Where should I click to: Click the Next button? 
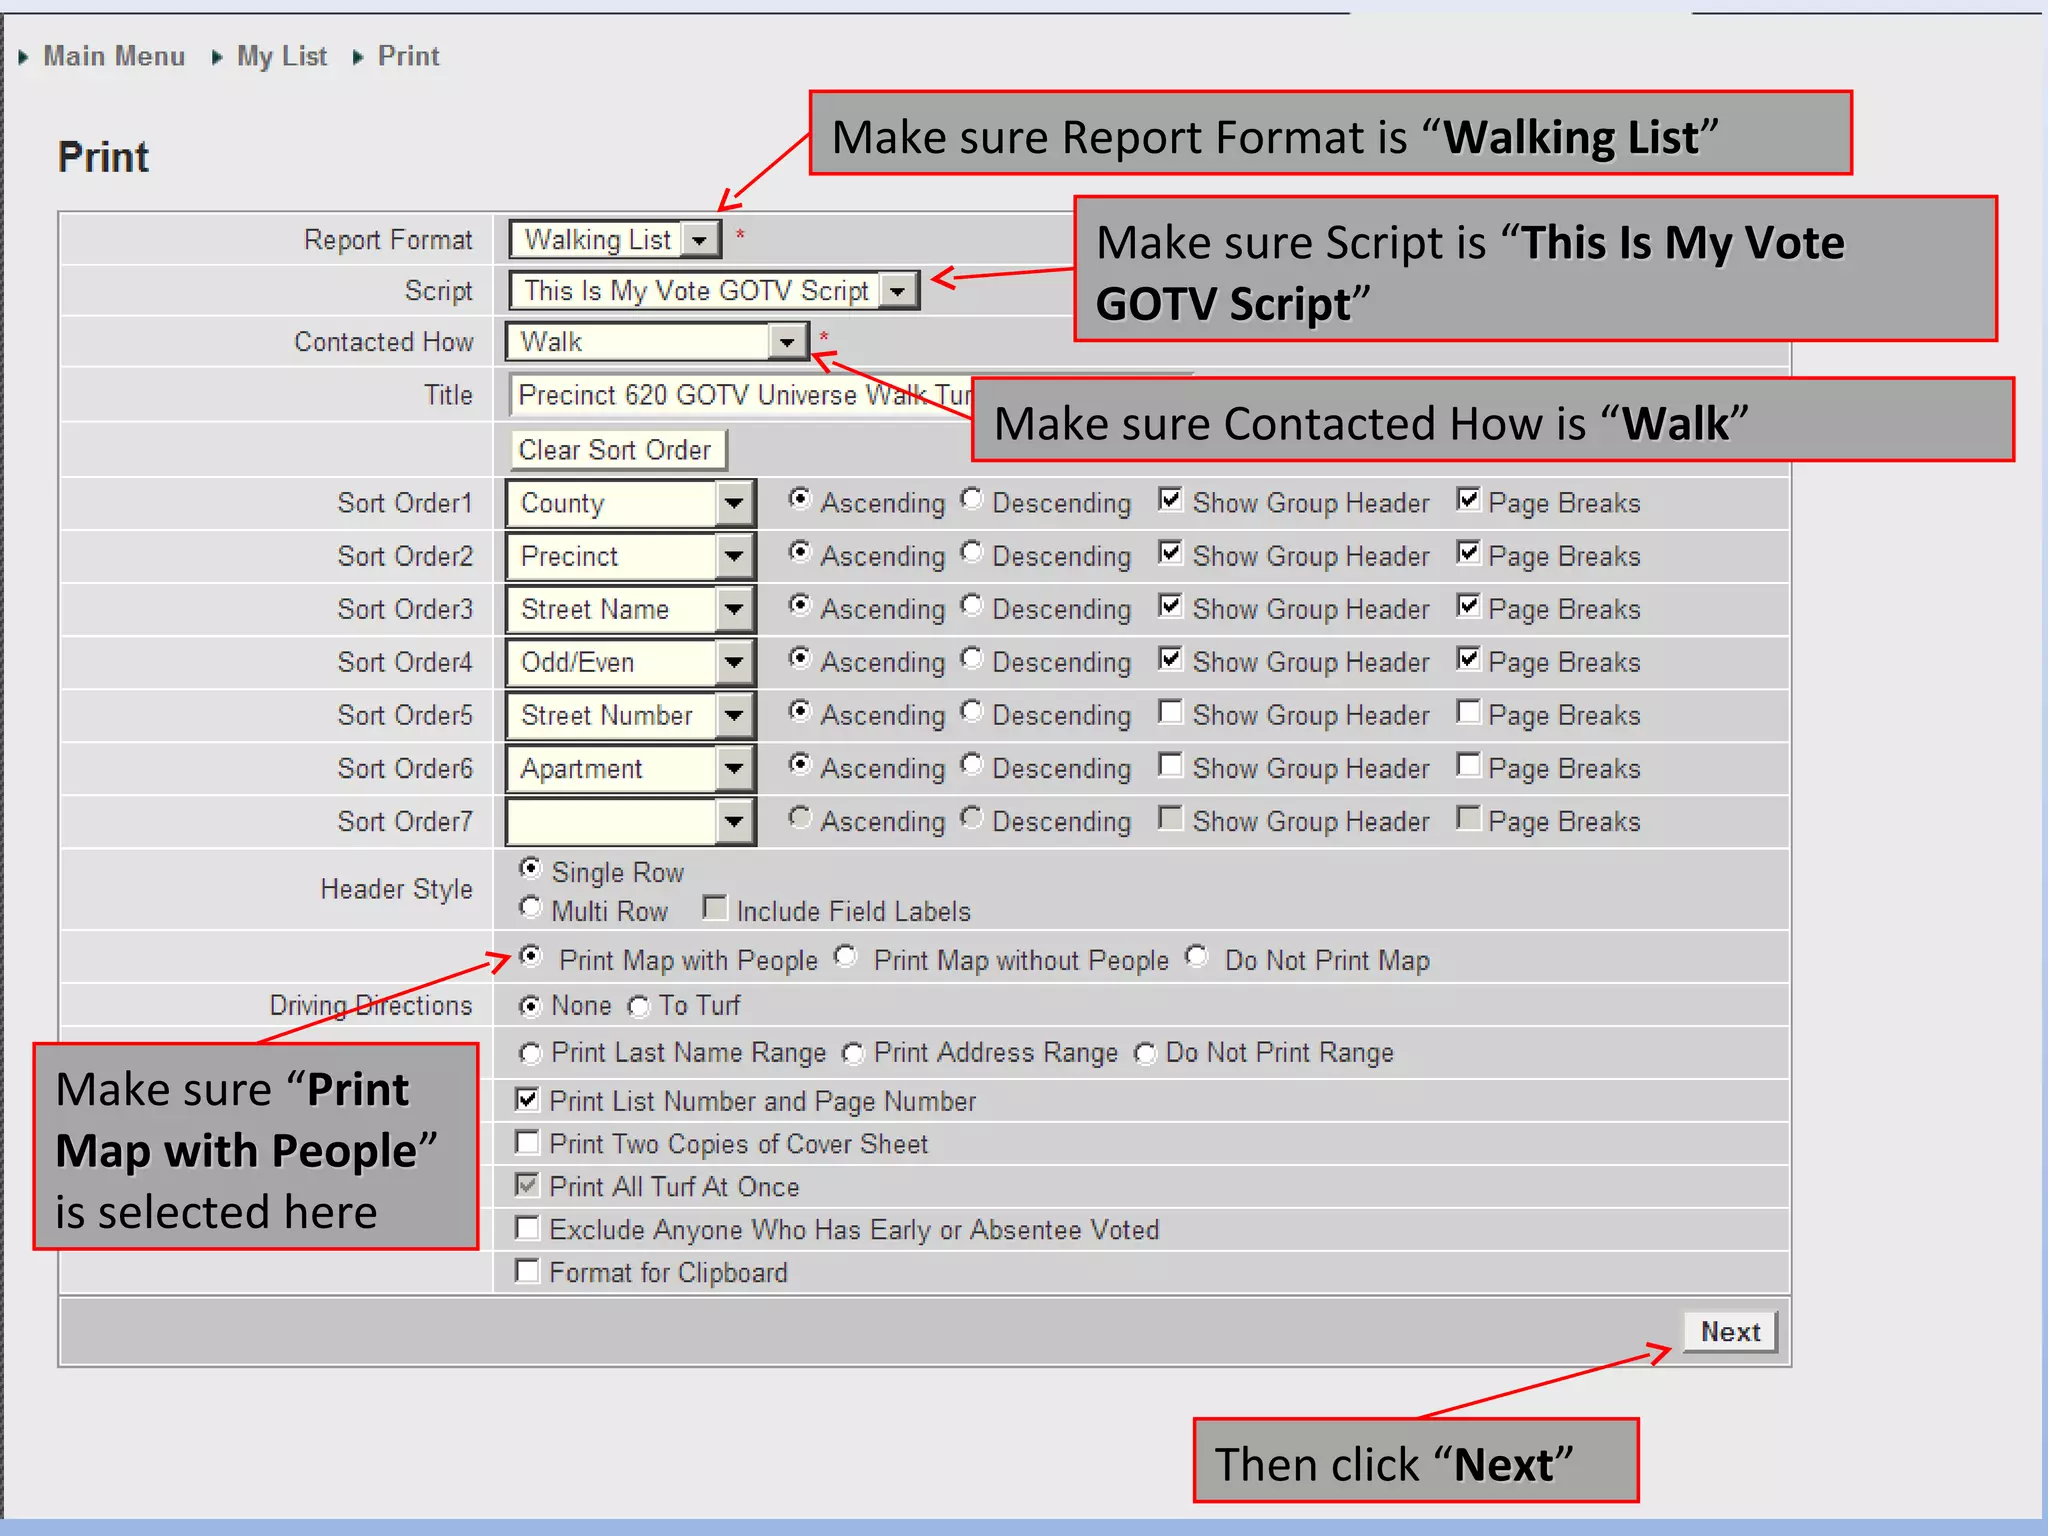coord(1730,1332)
